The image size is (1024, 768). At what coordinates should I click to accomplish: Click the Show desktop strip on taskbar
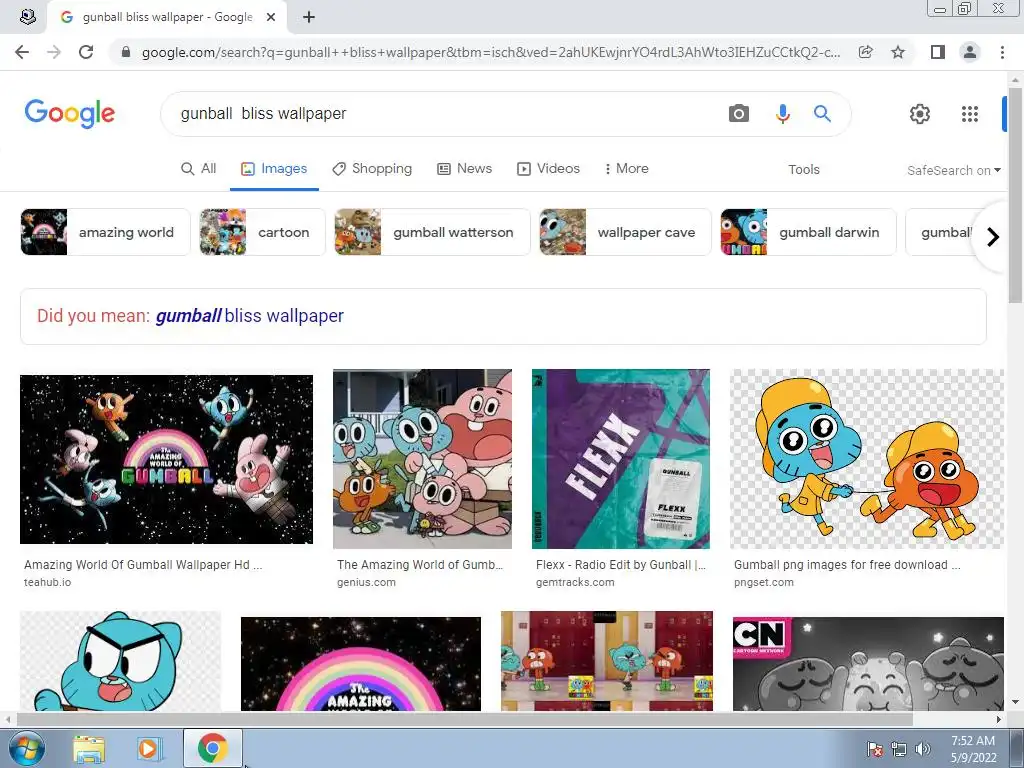pos(1017,748)
